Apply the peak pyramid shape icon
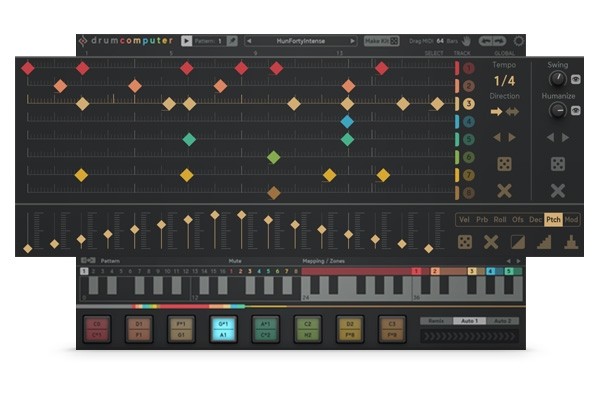Screen dimensions: 600x400 tap(571, 242)
